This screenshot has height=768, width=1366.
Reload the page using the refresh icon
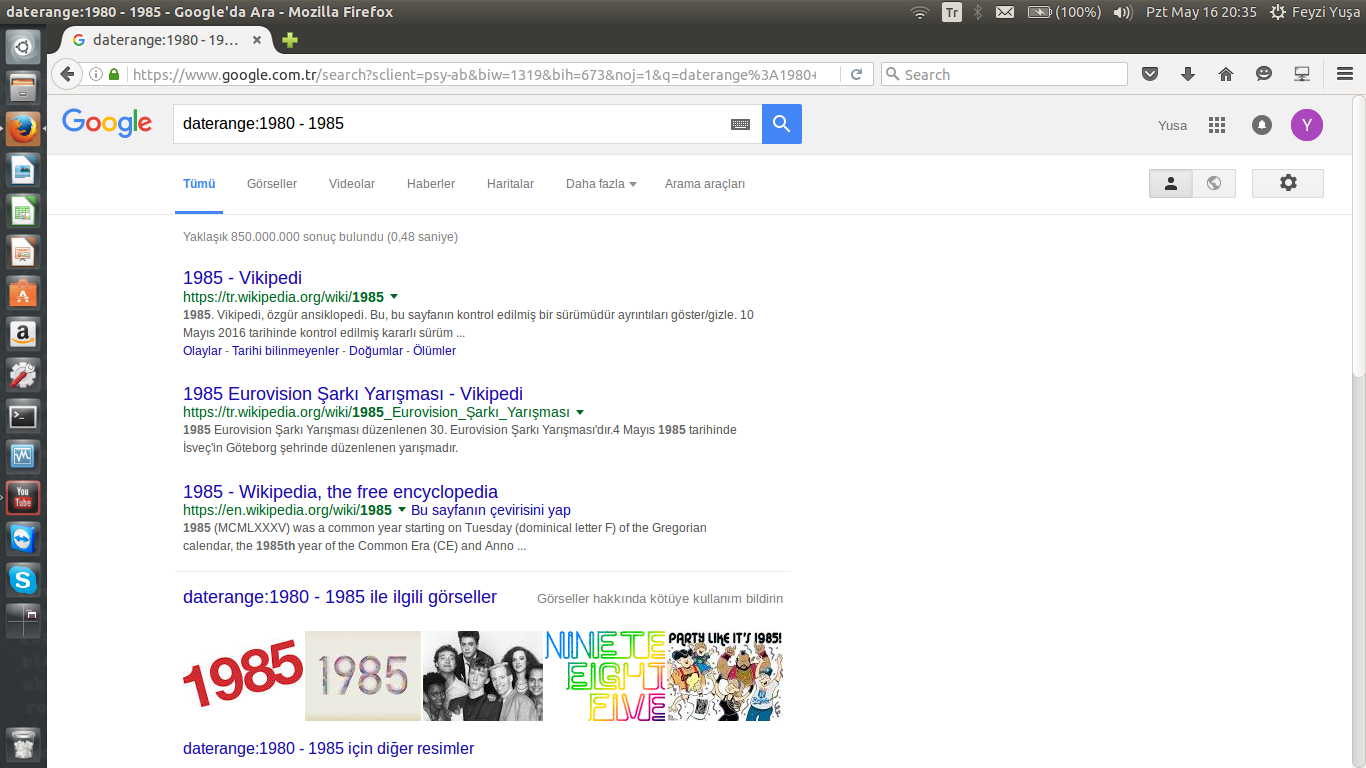coord(856,74)
